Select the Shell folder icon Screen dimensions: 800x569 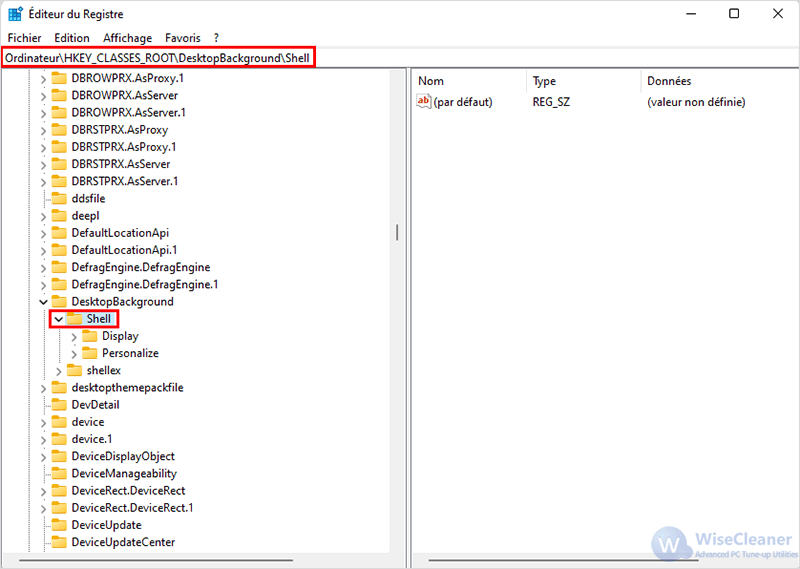tap(74, 318)
